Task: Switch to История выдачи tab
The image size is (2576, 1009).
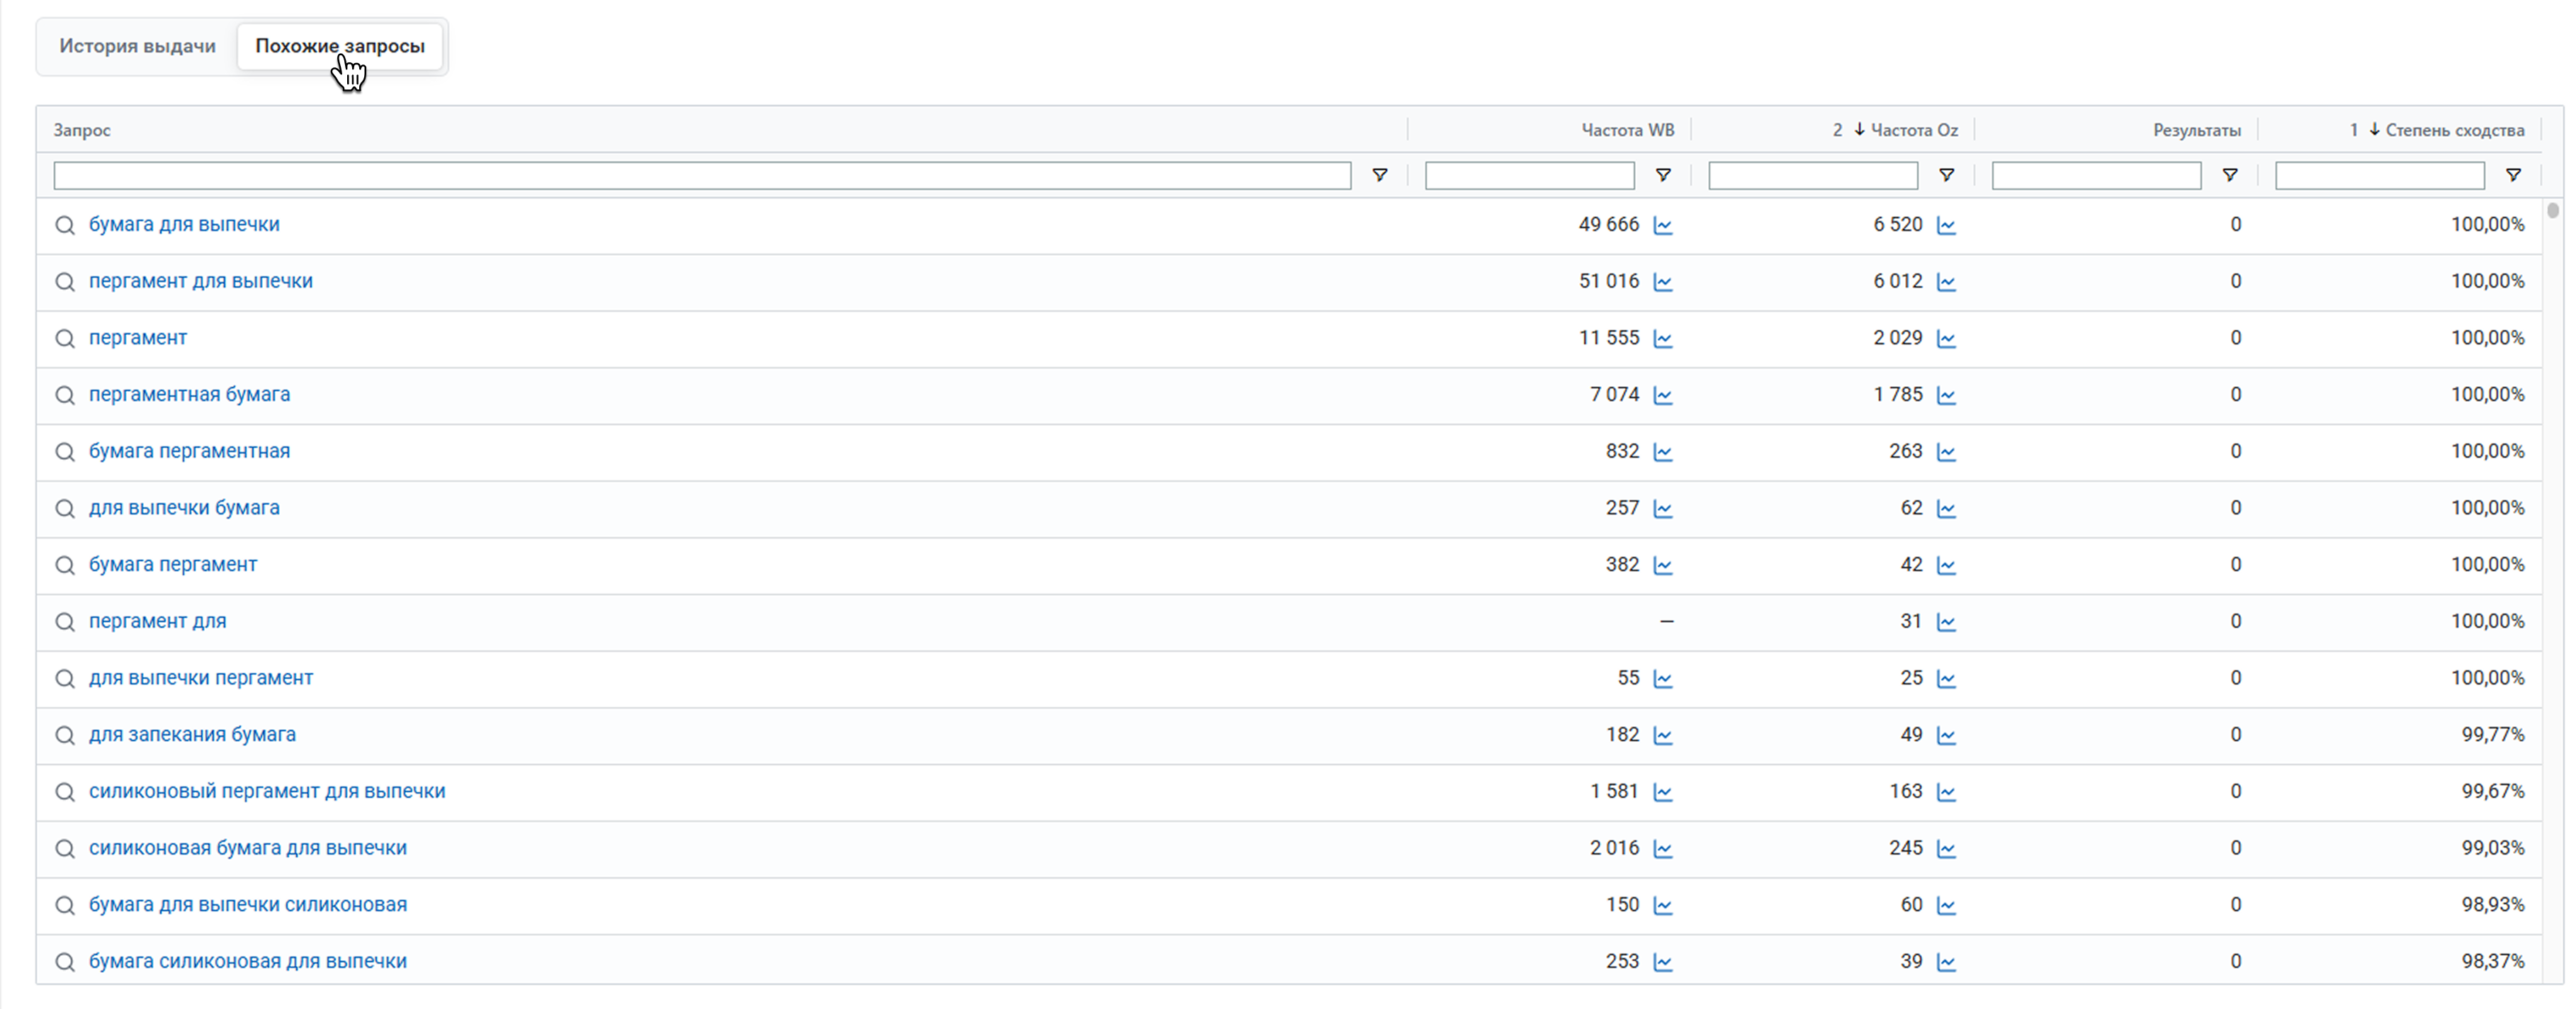Action: 137,46
